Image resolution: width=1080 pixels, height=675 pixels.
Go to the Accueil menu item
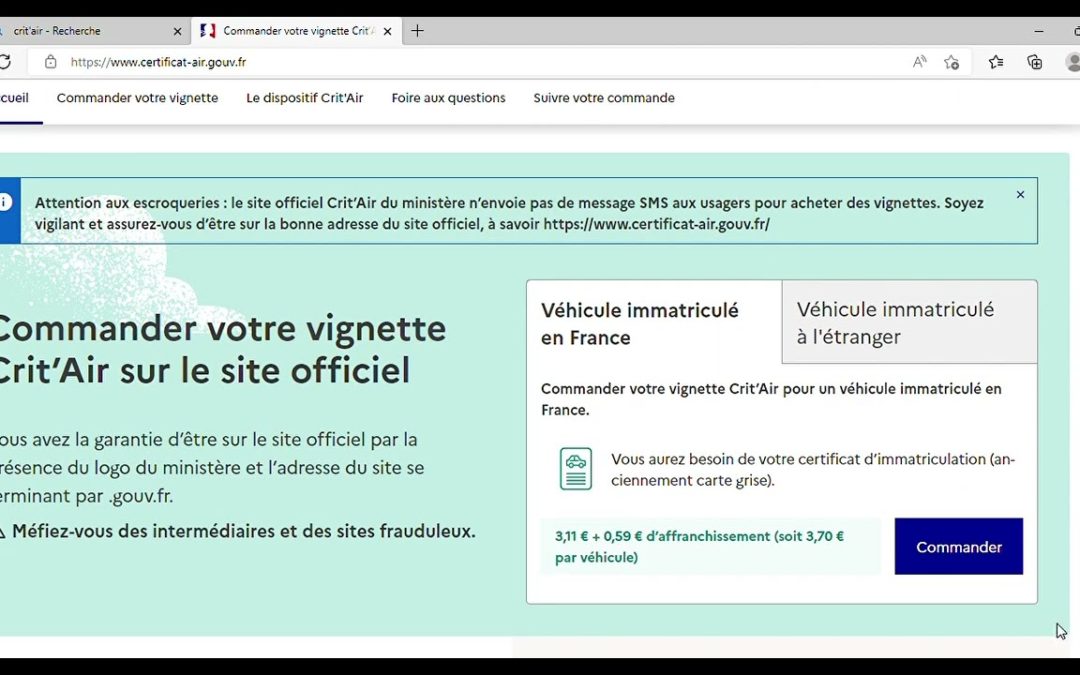14,98
